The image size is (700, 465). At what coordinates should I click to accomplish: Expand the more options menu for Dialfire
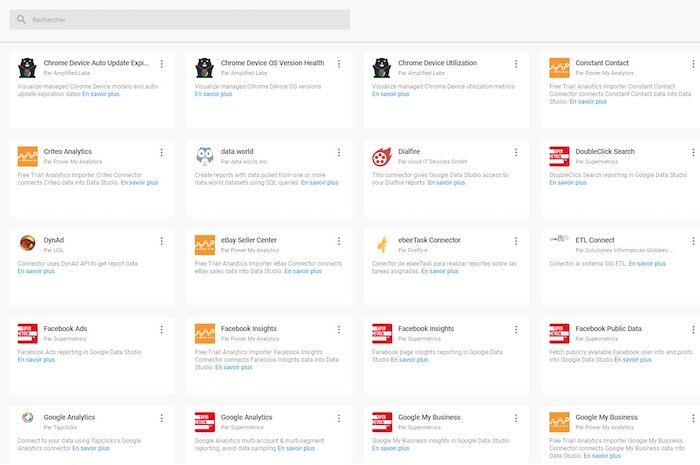[x=516, y=152]
